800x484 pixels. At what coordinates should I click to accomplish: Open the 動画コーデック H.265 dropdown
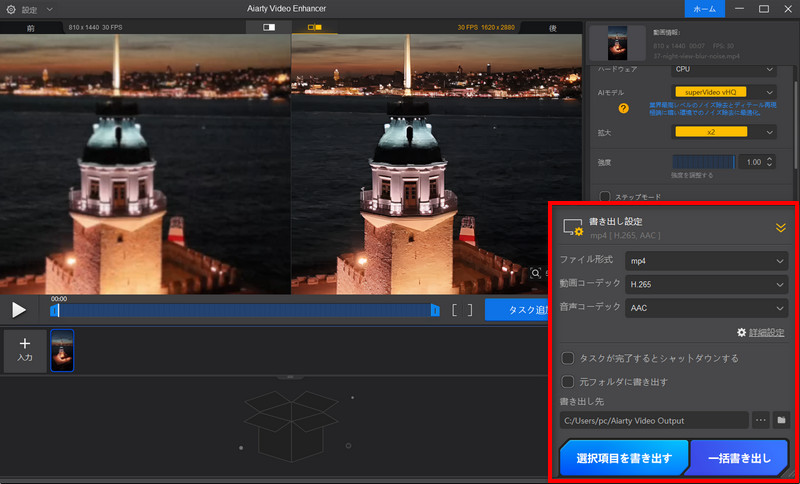(x=707, y=285)
